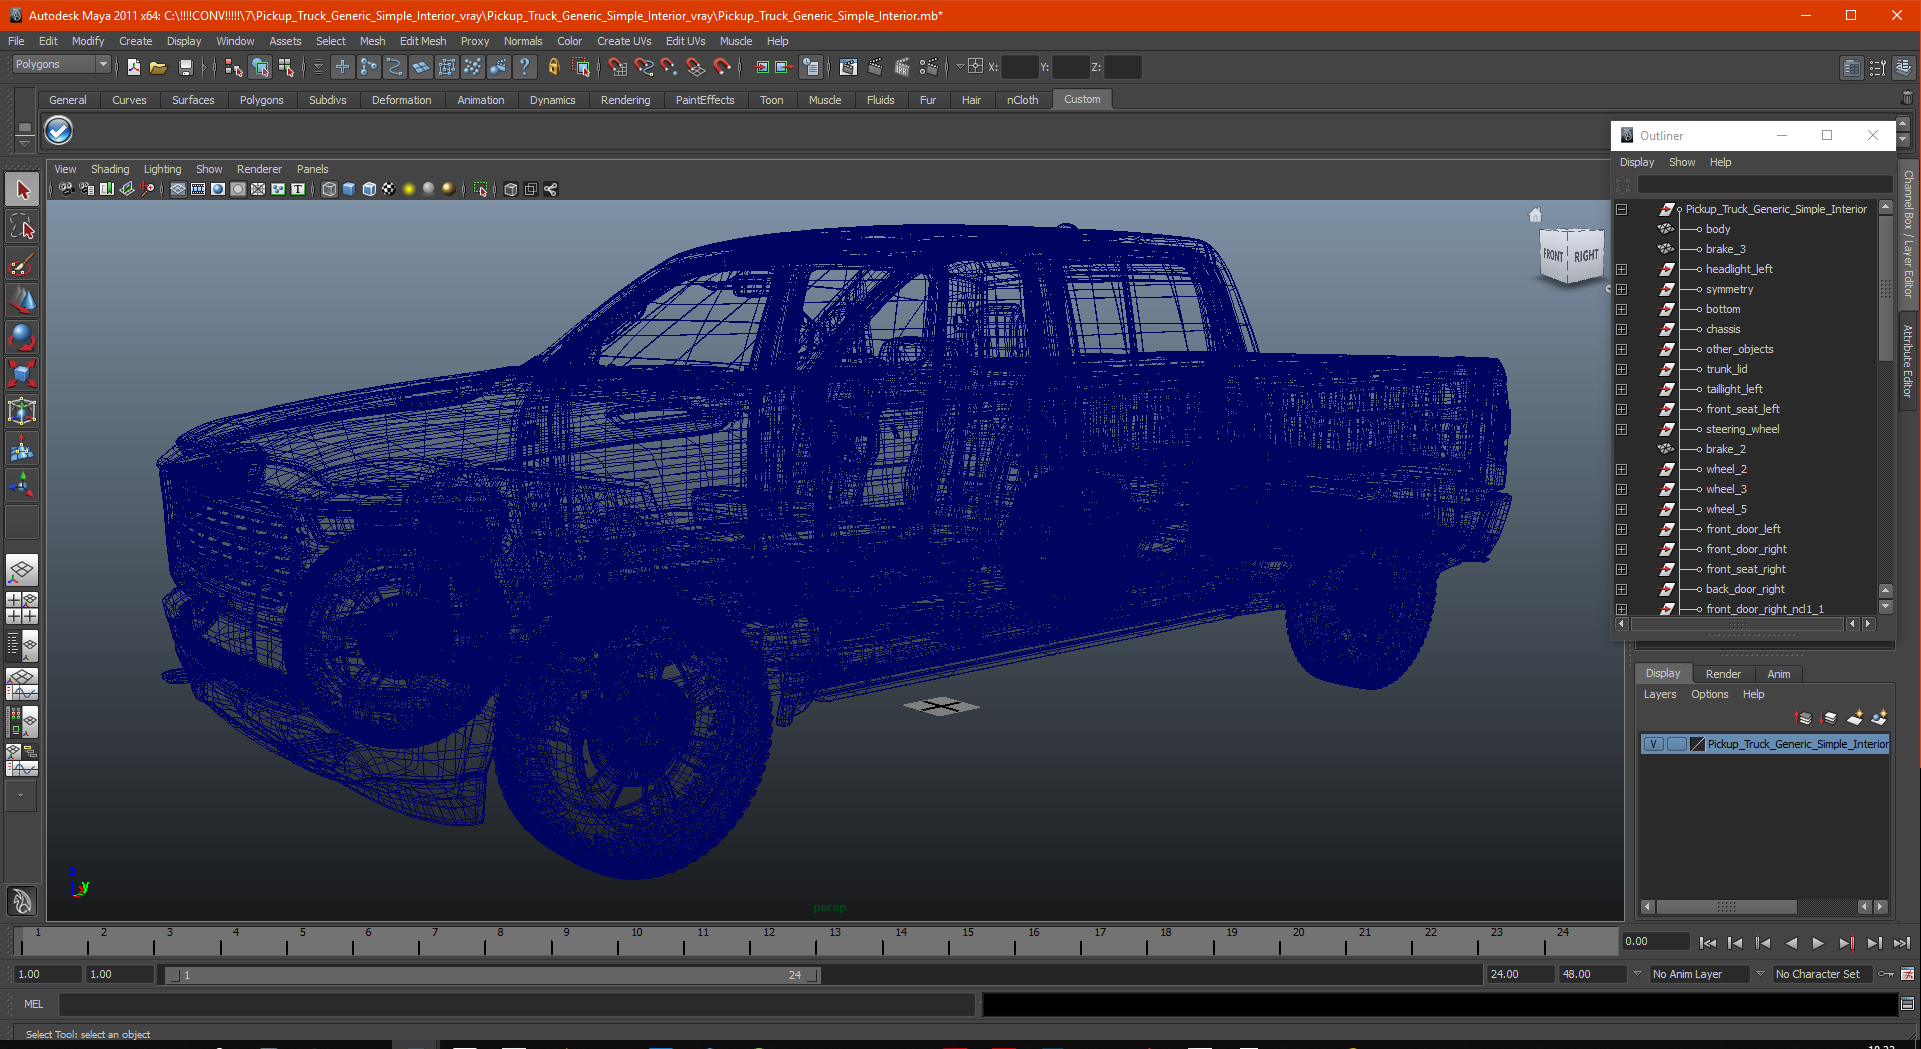Activate the Rotate tool sphere icon

click(x=22, y=338)
